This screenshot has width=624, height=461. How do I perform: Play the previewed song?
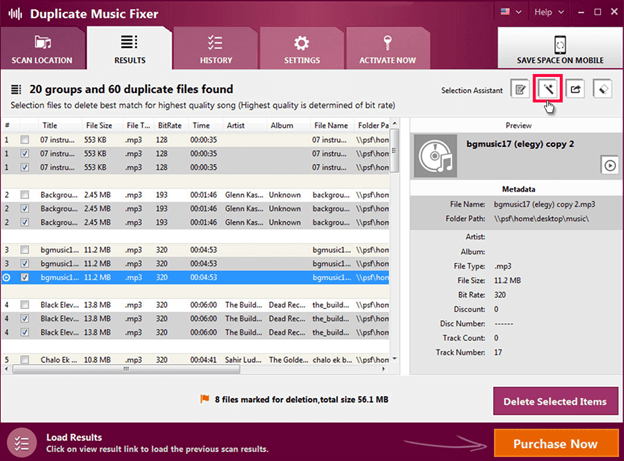610,165
